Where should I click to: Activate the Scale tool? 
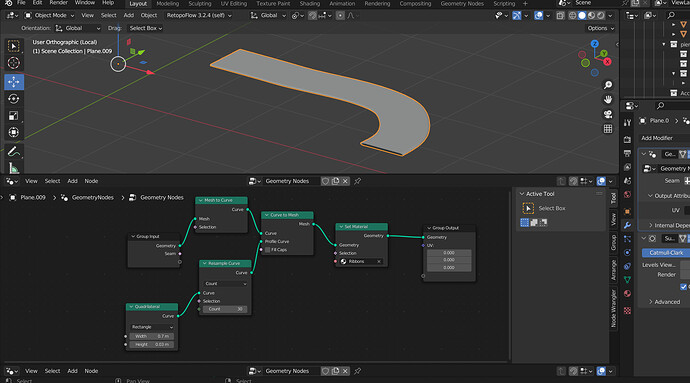click(14, 116)
